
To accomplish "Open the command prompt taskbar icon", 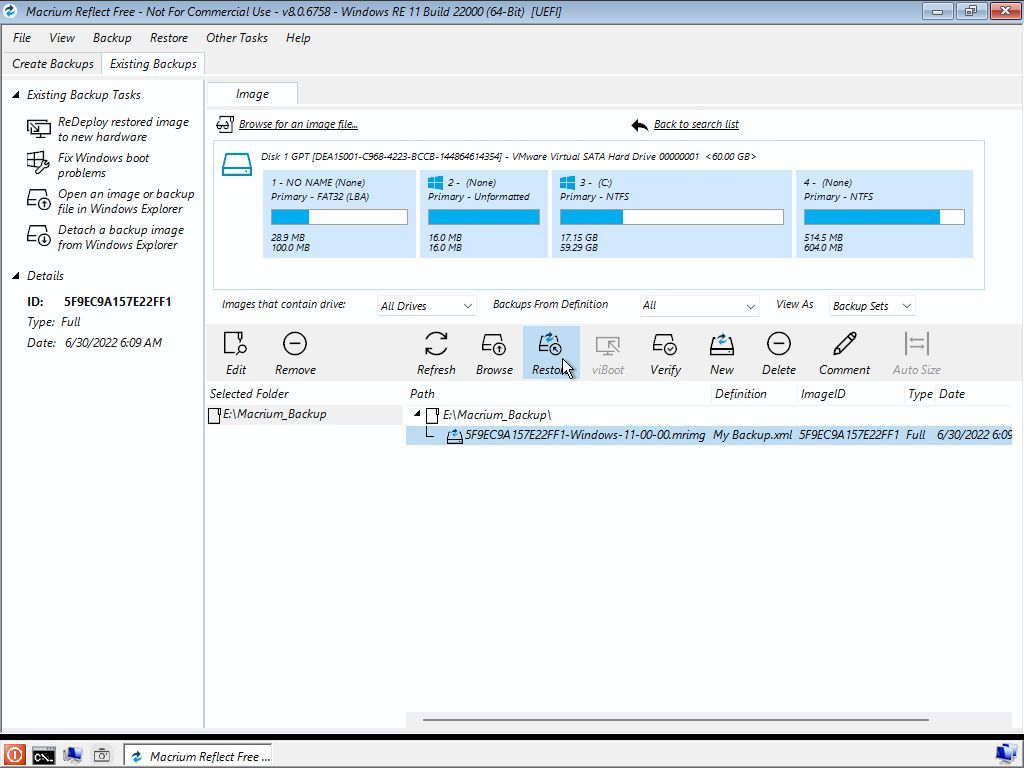I will 44,756.
